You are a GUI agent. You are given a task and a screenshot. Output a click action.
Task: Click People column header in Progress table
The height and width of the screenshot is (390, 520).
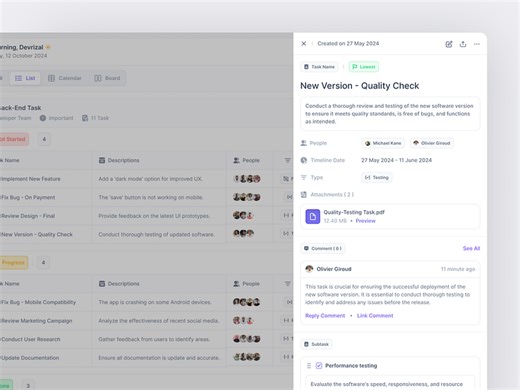[246, 284]
